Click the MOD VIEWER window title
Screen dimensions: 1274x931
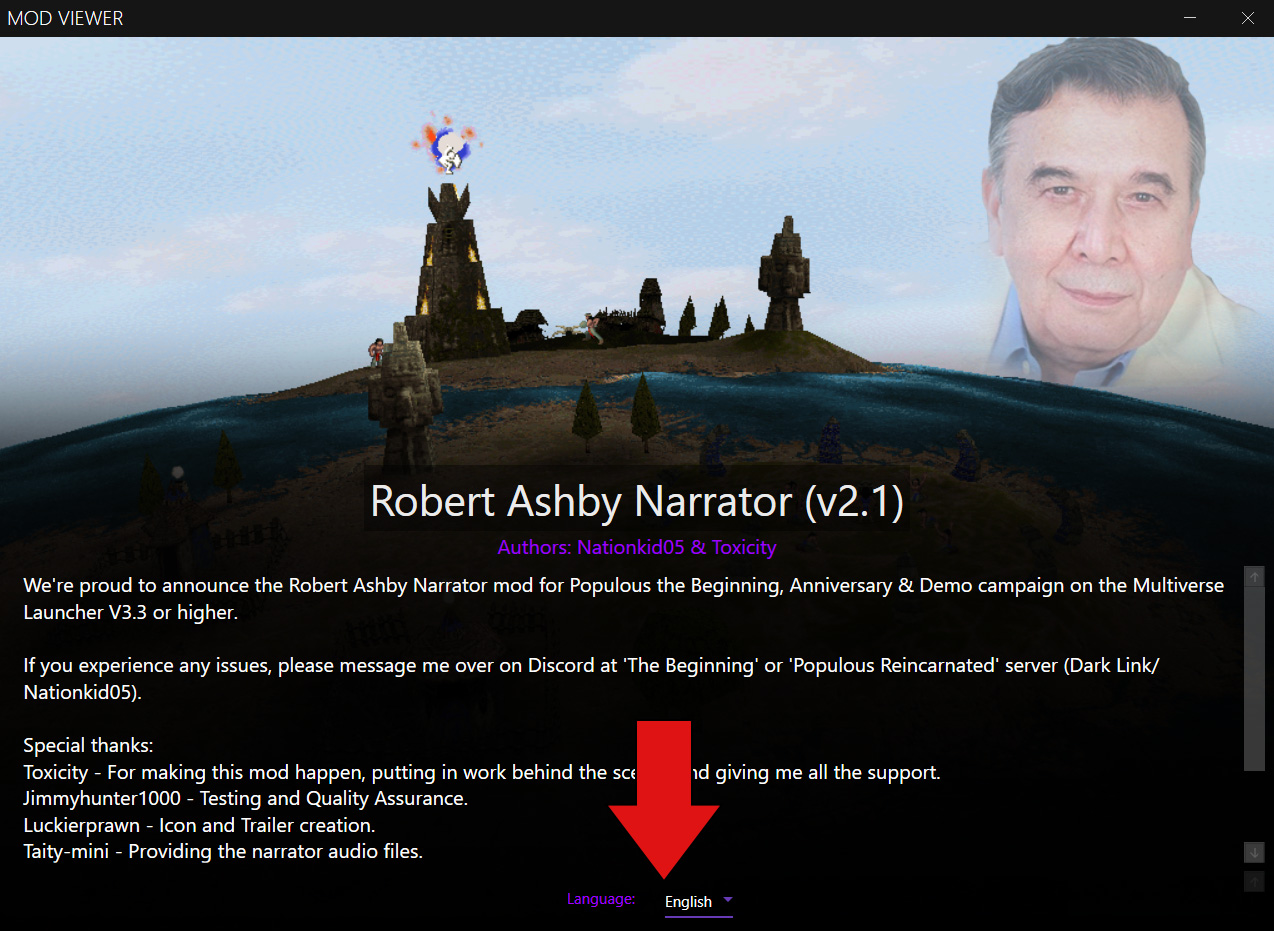click(x=66, y=18)
